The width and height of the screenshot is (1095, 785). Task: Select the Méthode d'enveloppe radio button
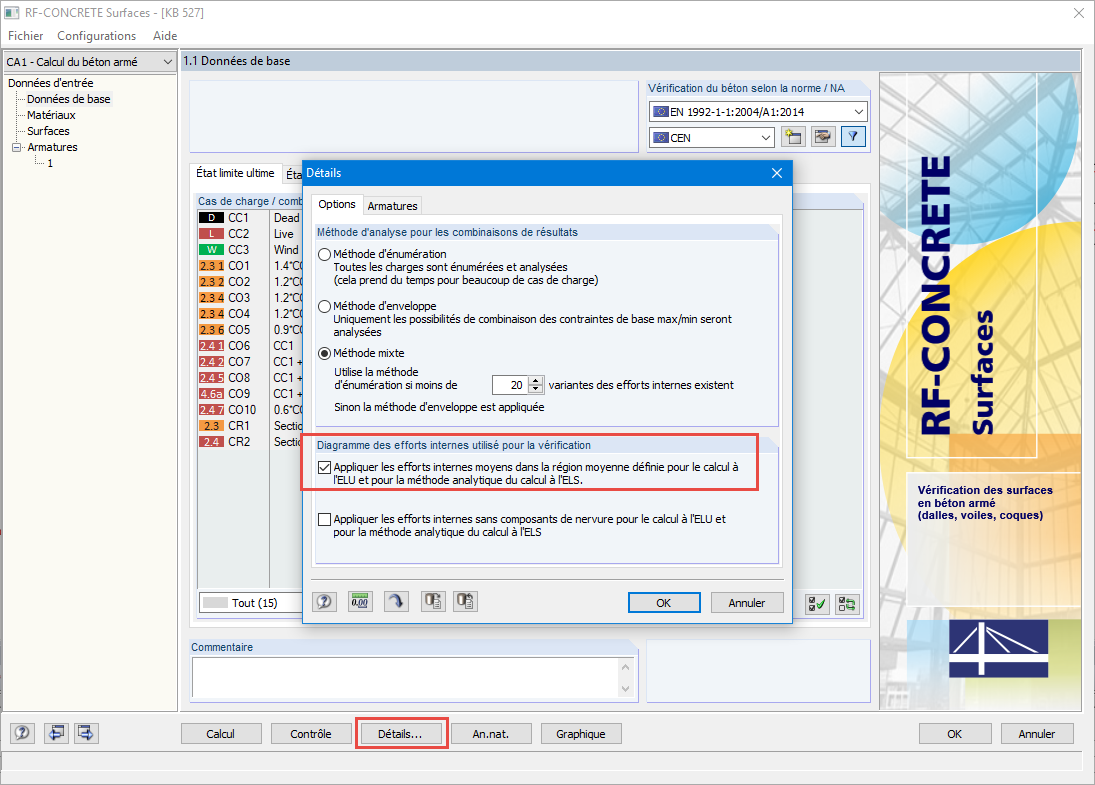pos(324,307)
